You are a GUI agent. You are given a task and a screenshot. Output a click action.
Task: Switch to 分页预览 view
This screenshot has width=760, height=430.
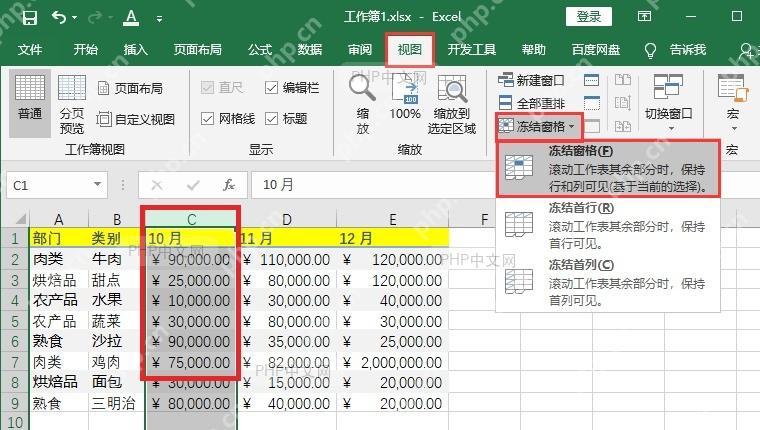point(72,103)
